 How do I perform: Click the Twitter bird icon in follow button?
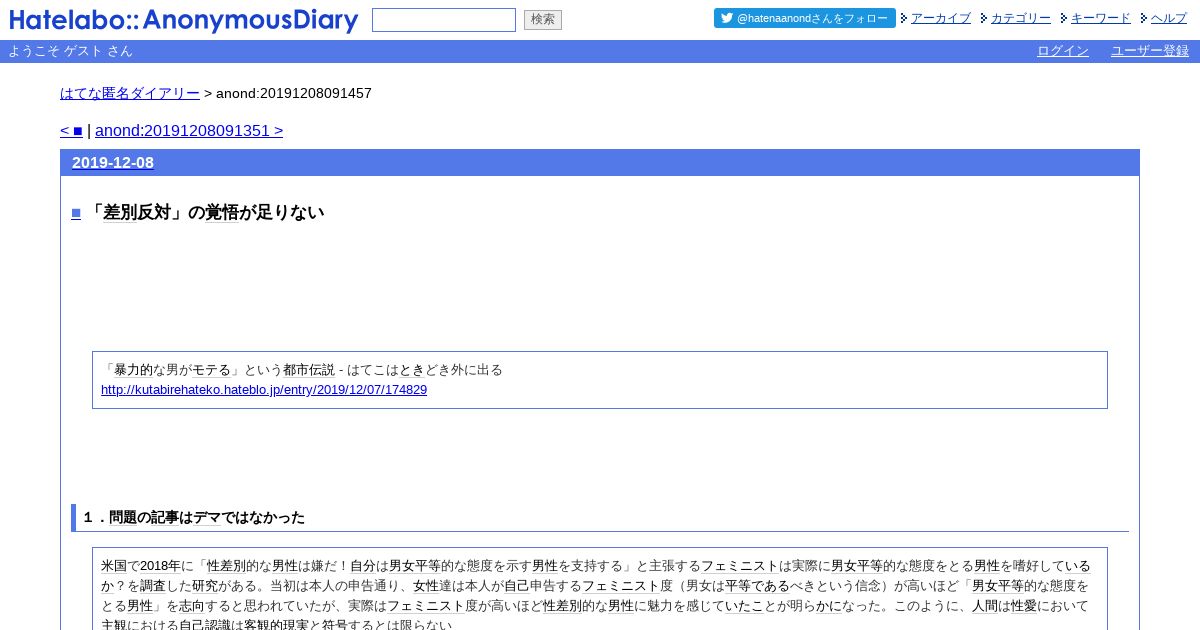point(727,18)
